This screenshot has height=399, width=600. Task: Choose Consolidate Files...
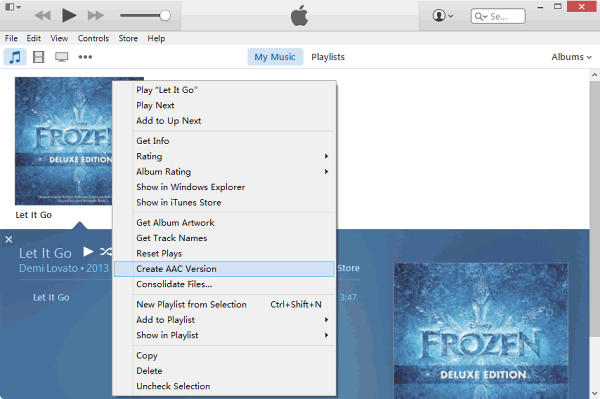[224, 284]
